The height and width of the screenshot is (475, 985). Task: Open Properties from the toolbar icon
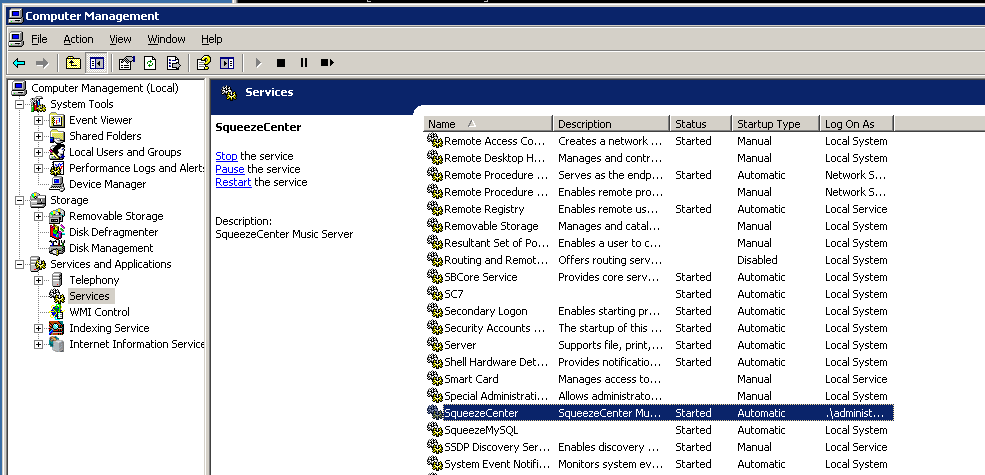(x=127, y=63)
